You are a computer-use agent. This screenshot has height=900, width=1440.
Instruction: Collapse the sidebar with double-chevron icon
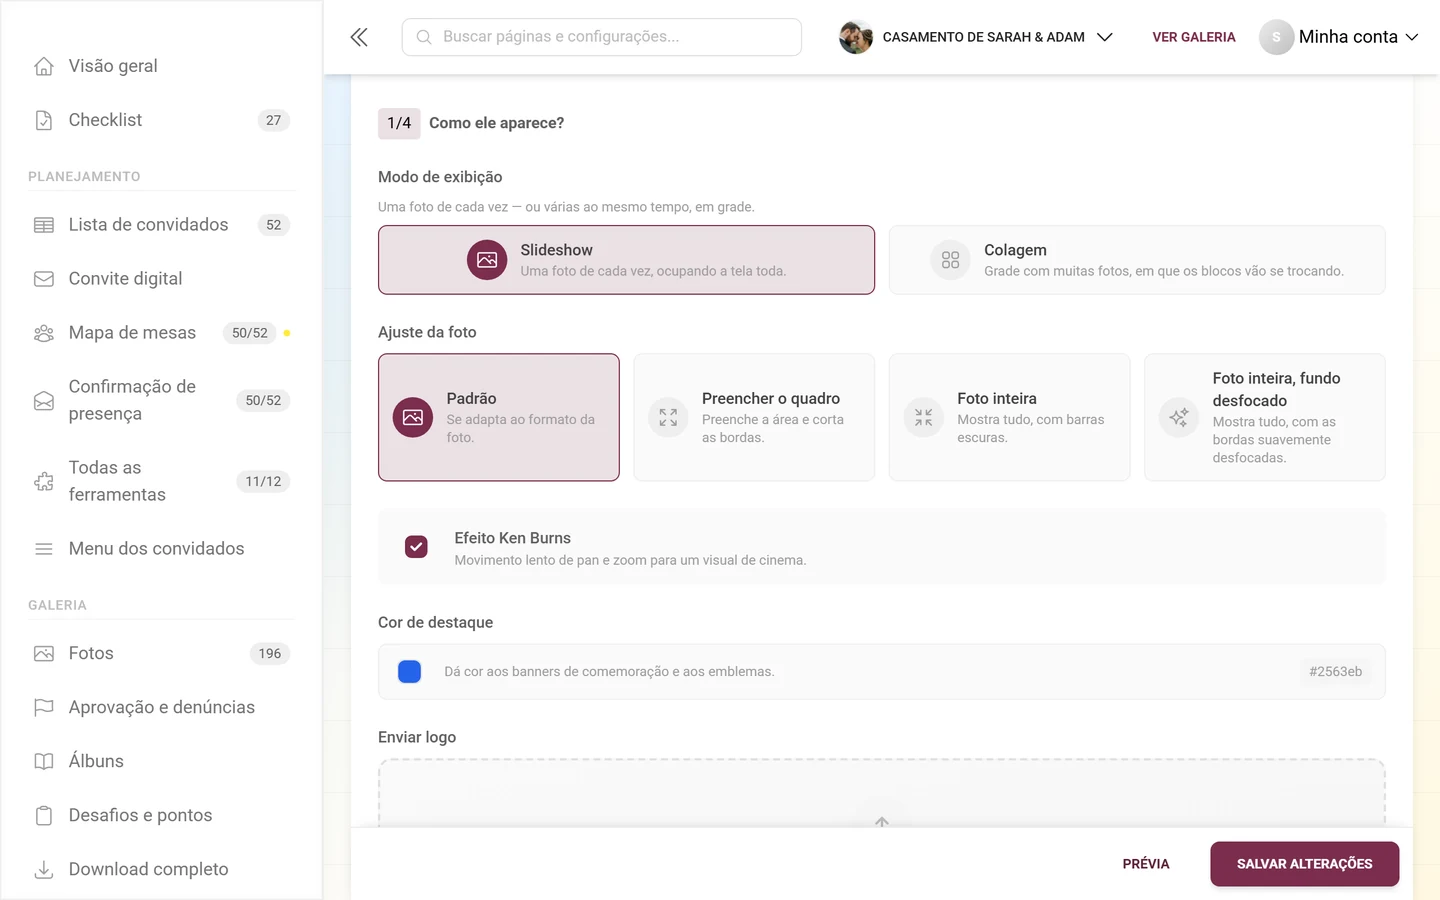[x=359, y=37]
